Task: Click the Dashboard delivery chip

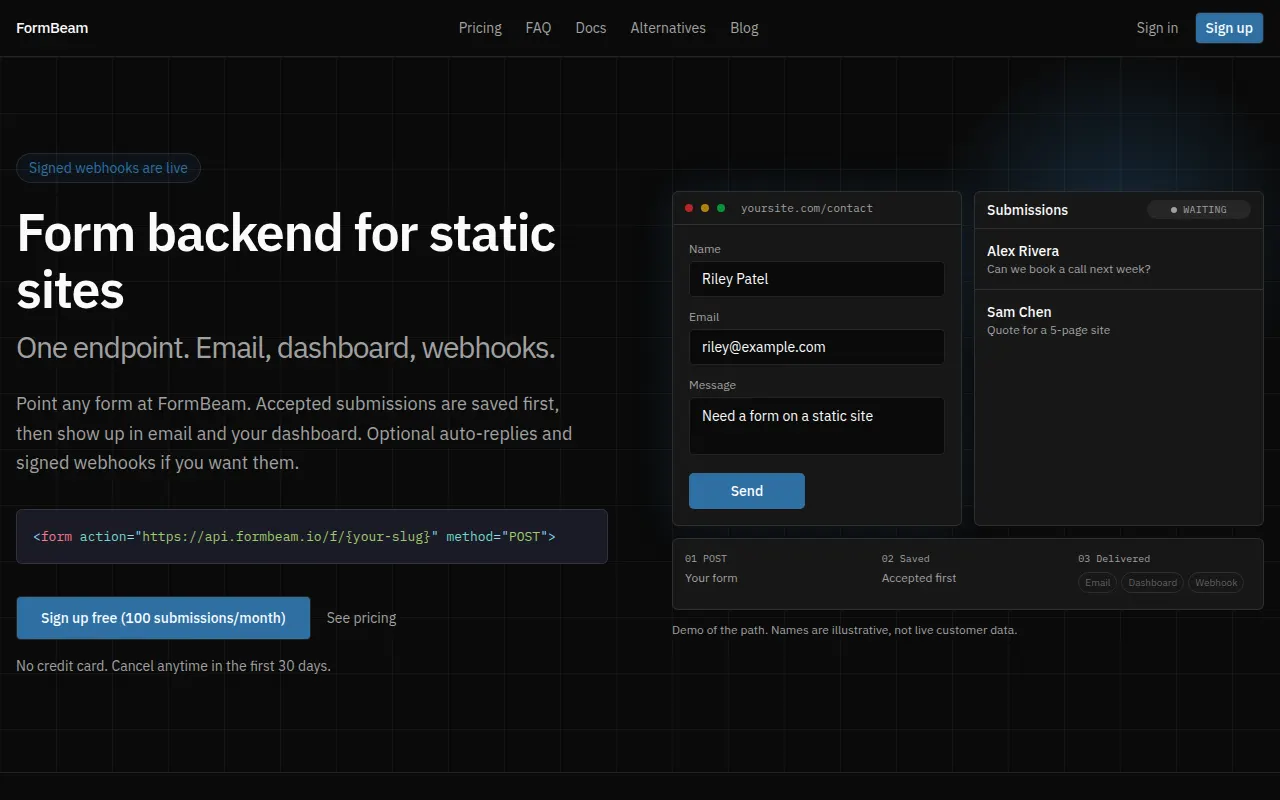Action: [x=1153, y=583]
